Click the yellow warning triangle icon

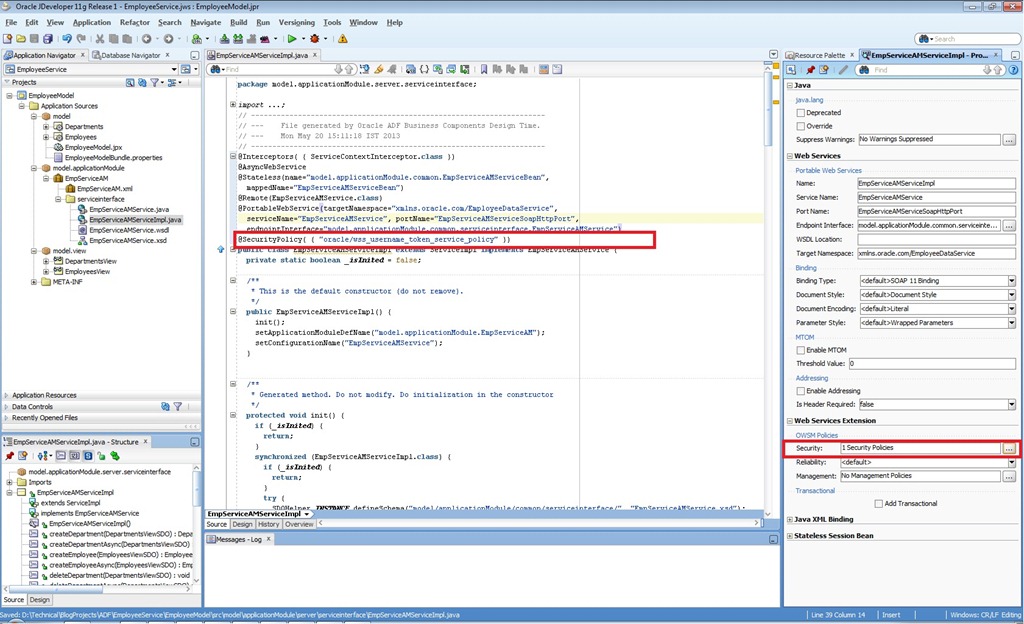[343, 39]
